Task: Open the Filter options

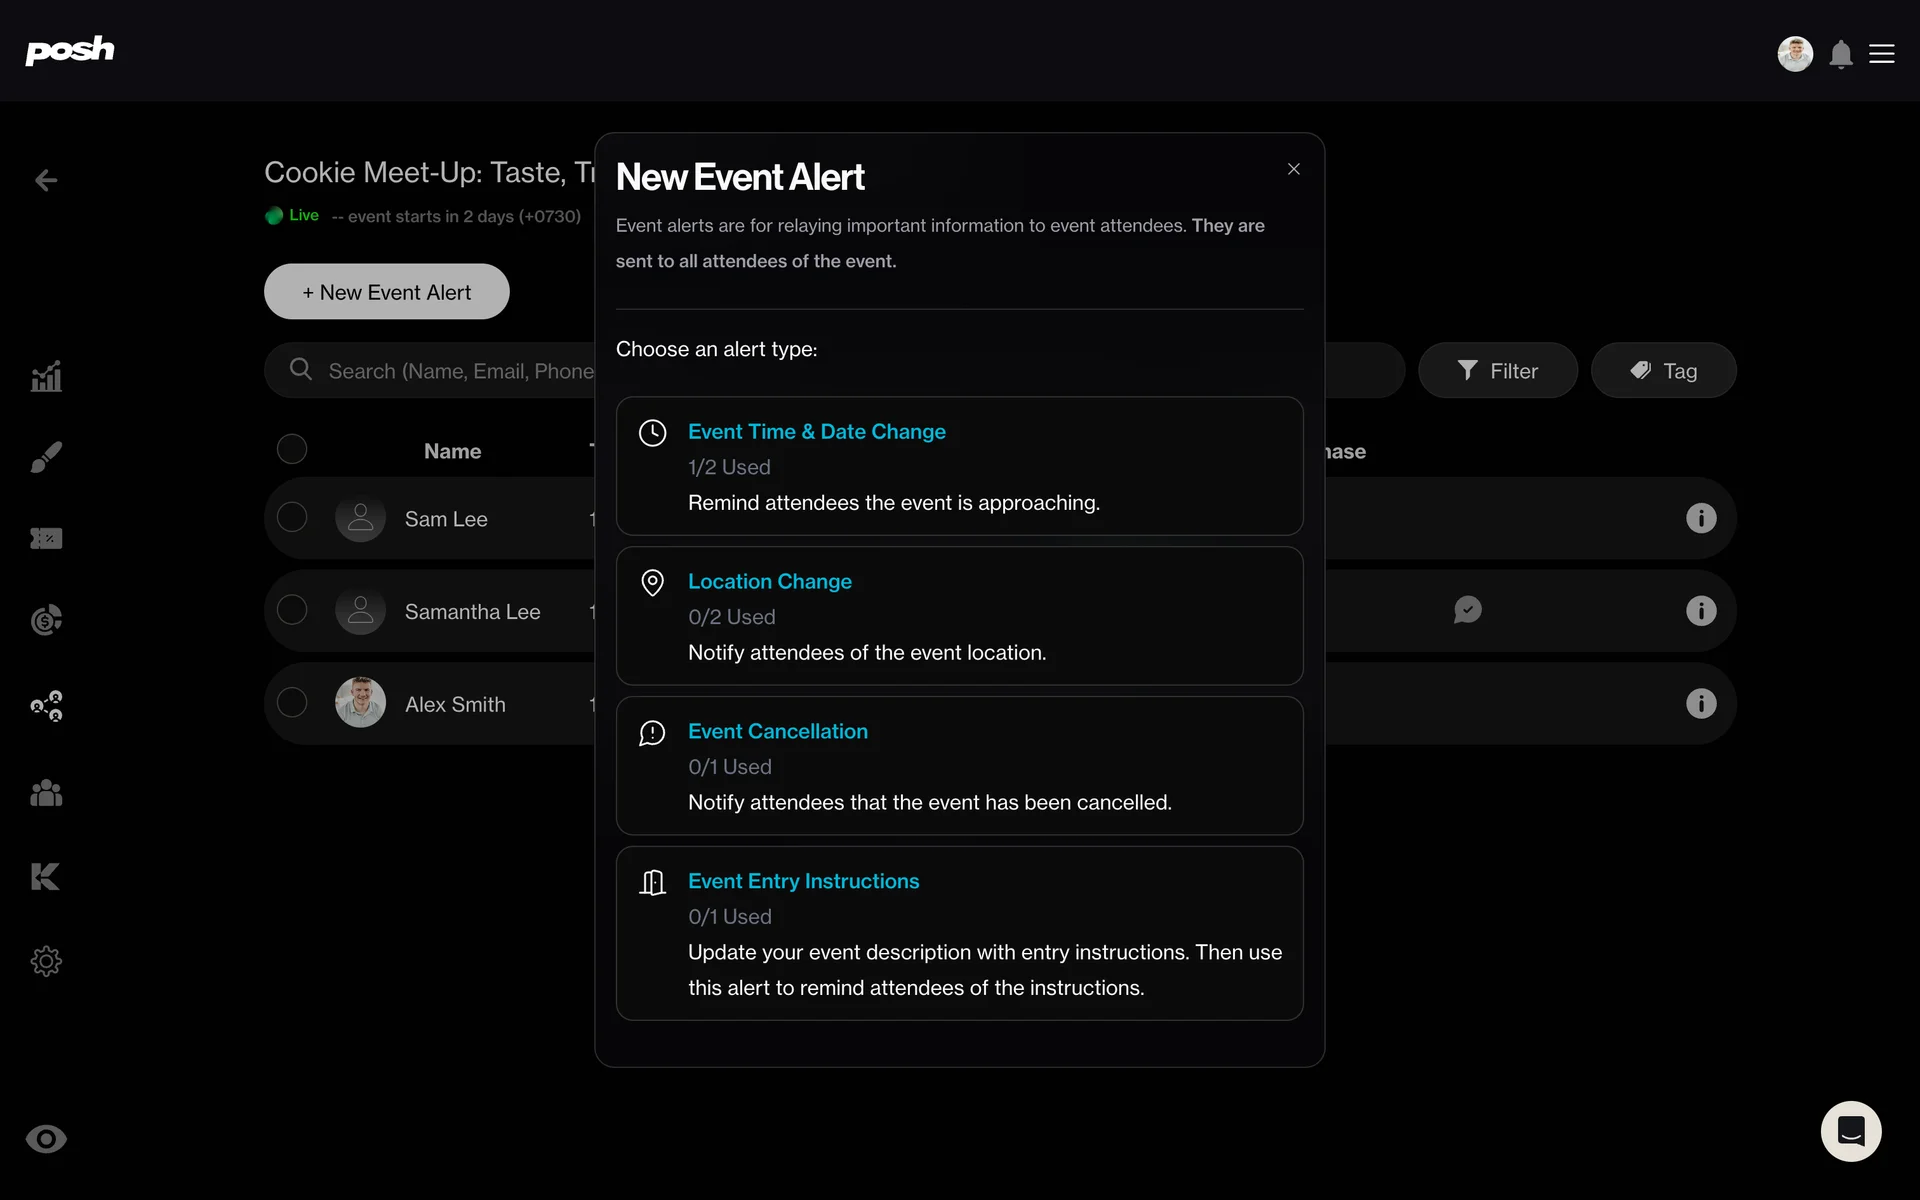Action: point(1497,371)
